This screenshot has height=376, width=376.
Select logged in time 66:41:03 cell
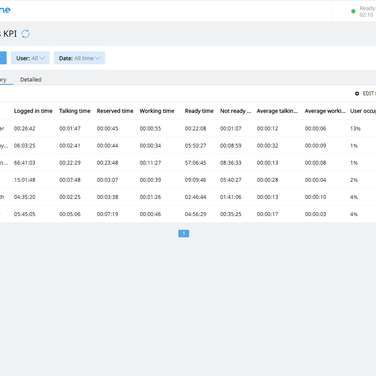click(x=24, y=163)
